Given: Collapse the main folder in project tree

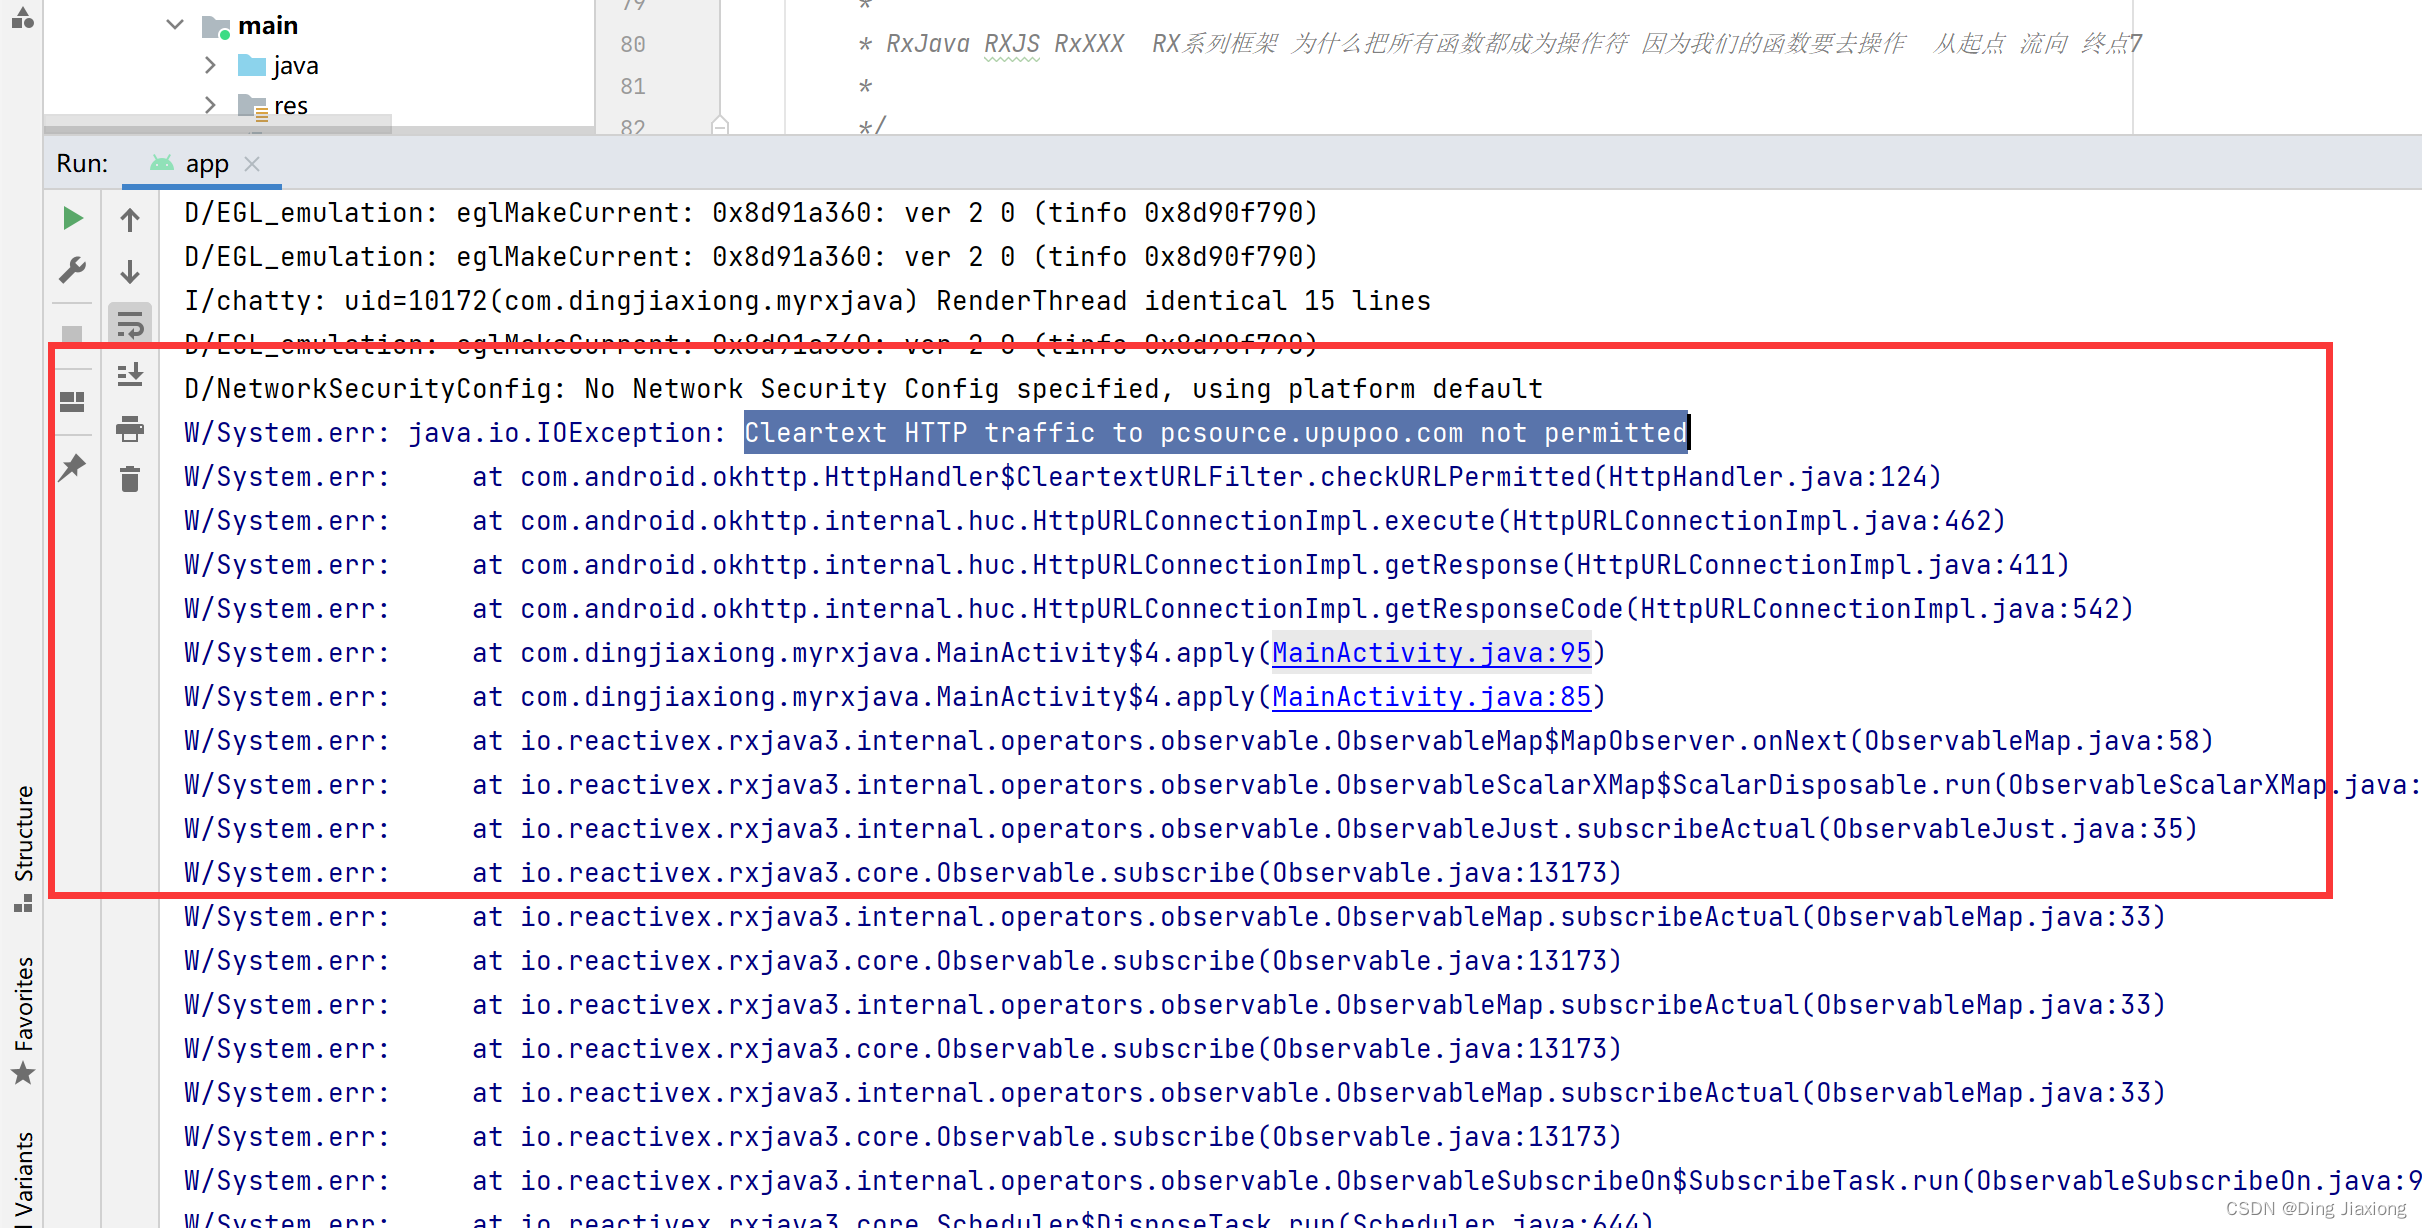Looking at the screenshot, I should pyautogui.click(x=175, y=25).
